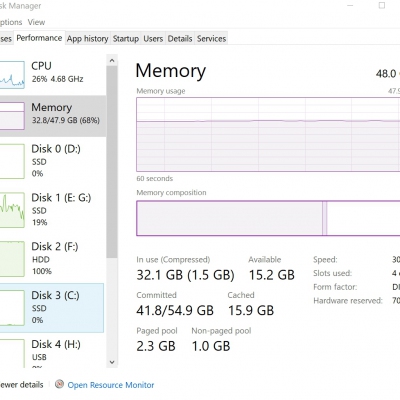
Task: Go to the Details tab
Action: coord(180,39)
